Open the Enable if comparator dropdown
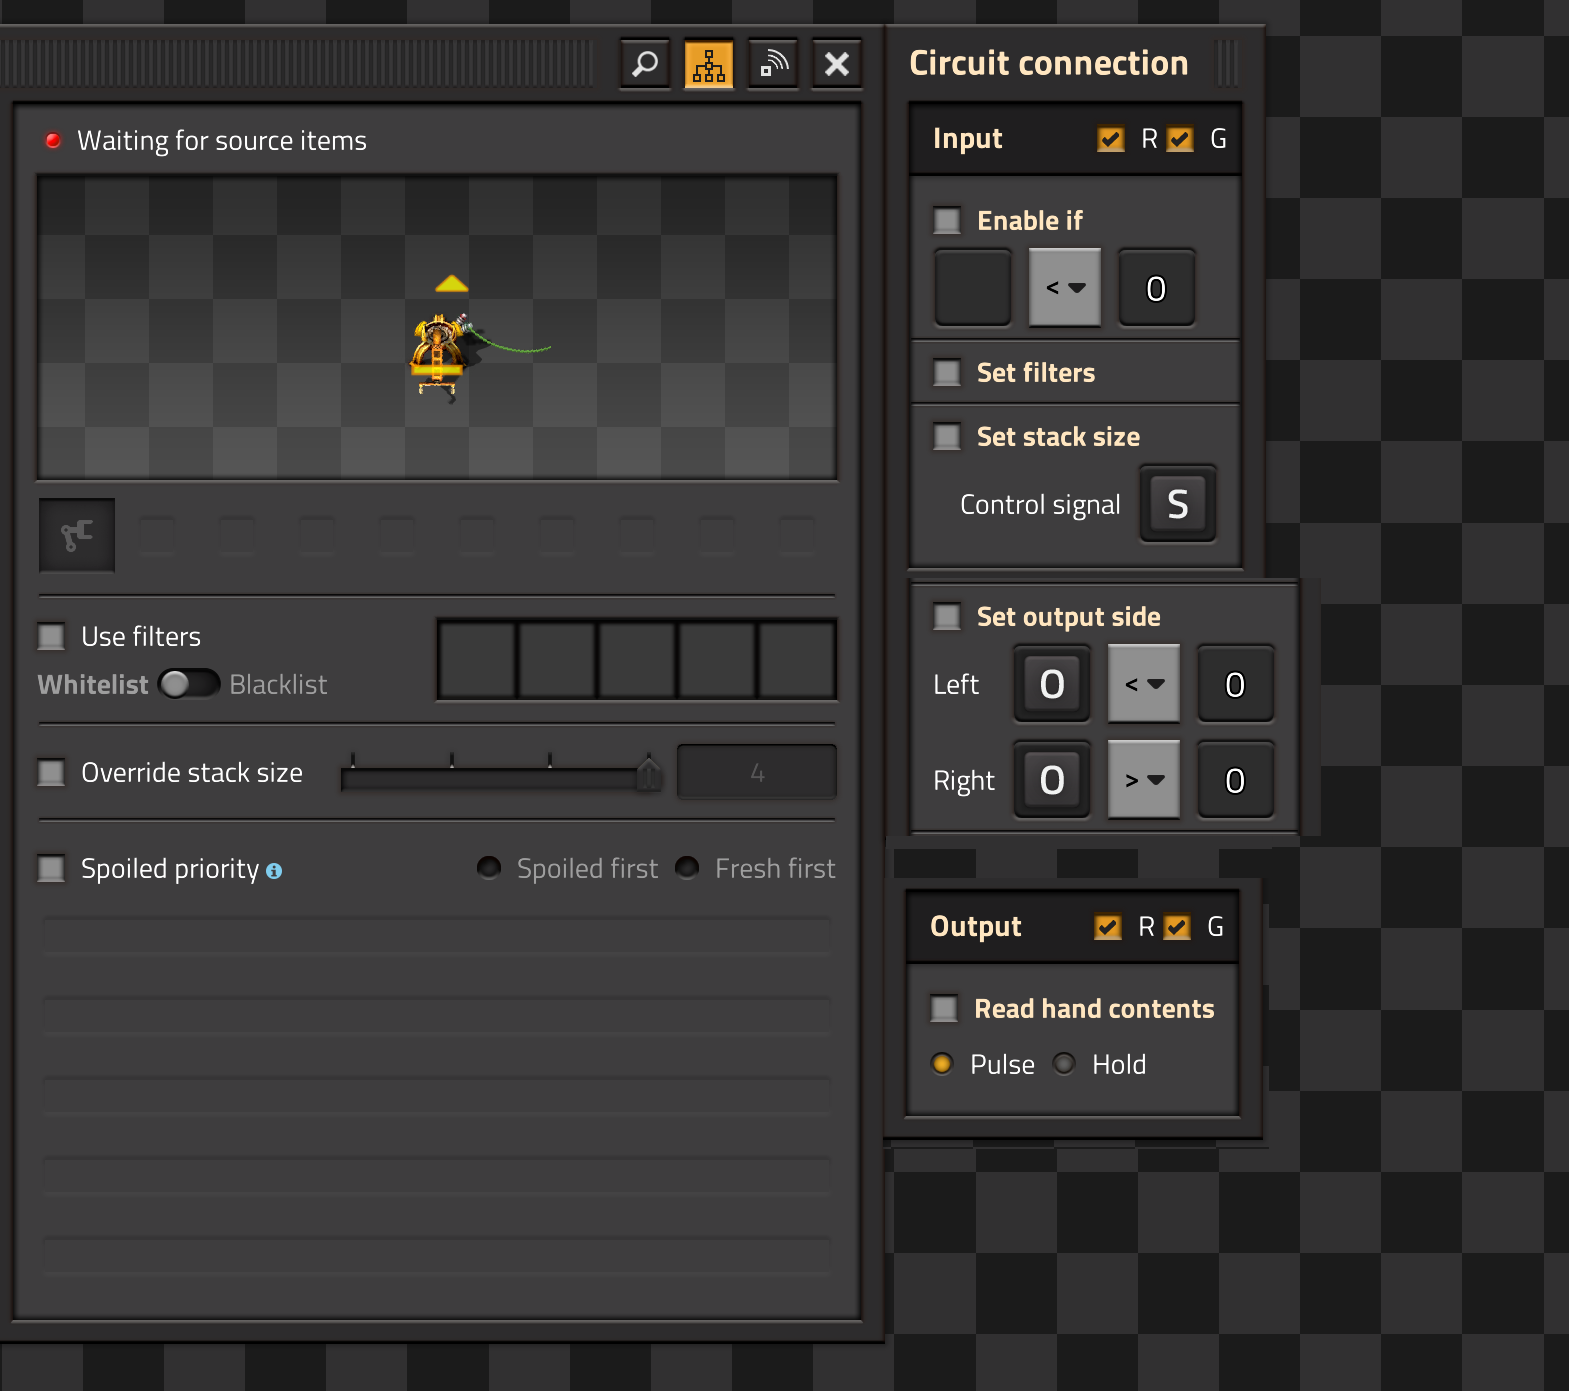Screen dimensions: 1569x1391 (x=1065, y=288)
